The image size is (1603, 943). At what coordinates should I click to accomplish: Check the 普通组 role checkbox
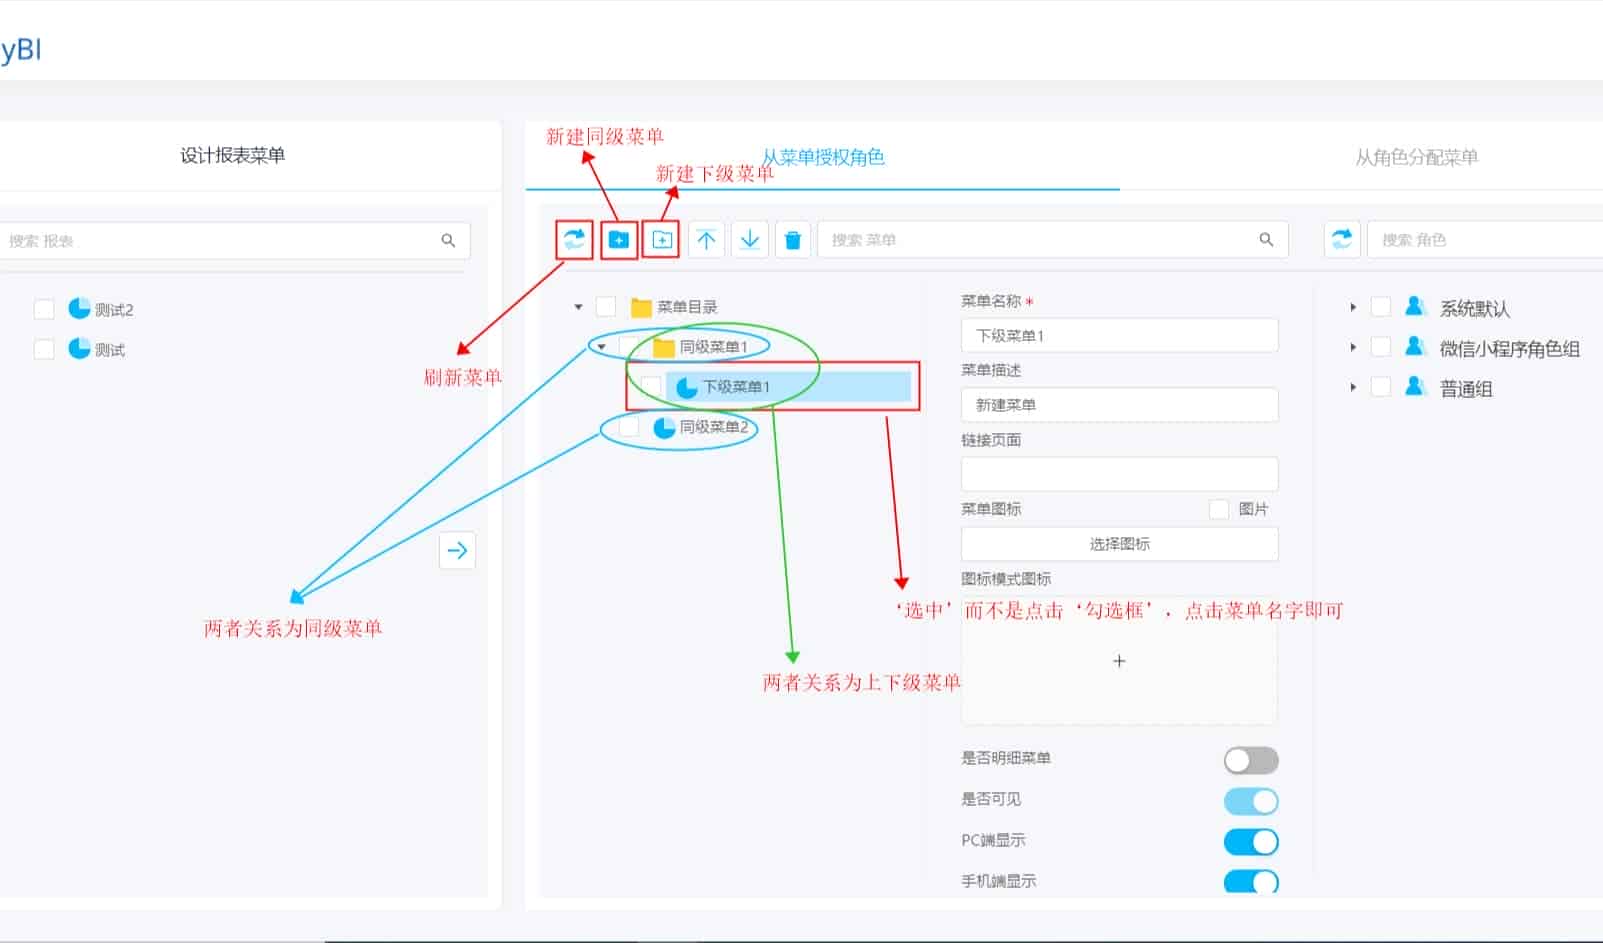click(1381, 387)
